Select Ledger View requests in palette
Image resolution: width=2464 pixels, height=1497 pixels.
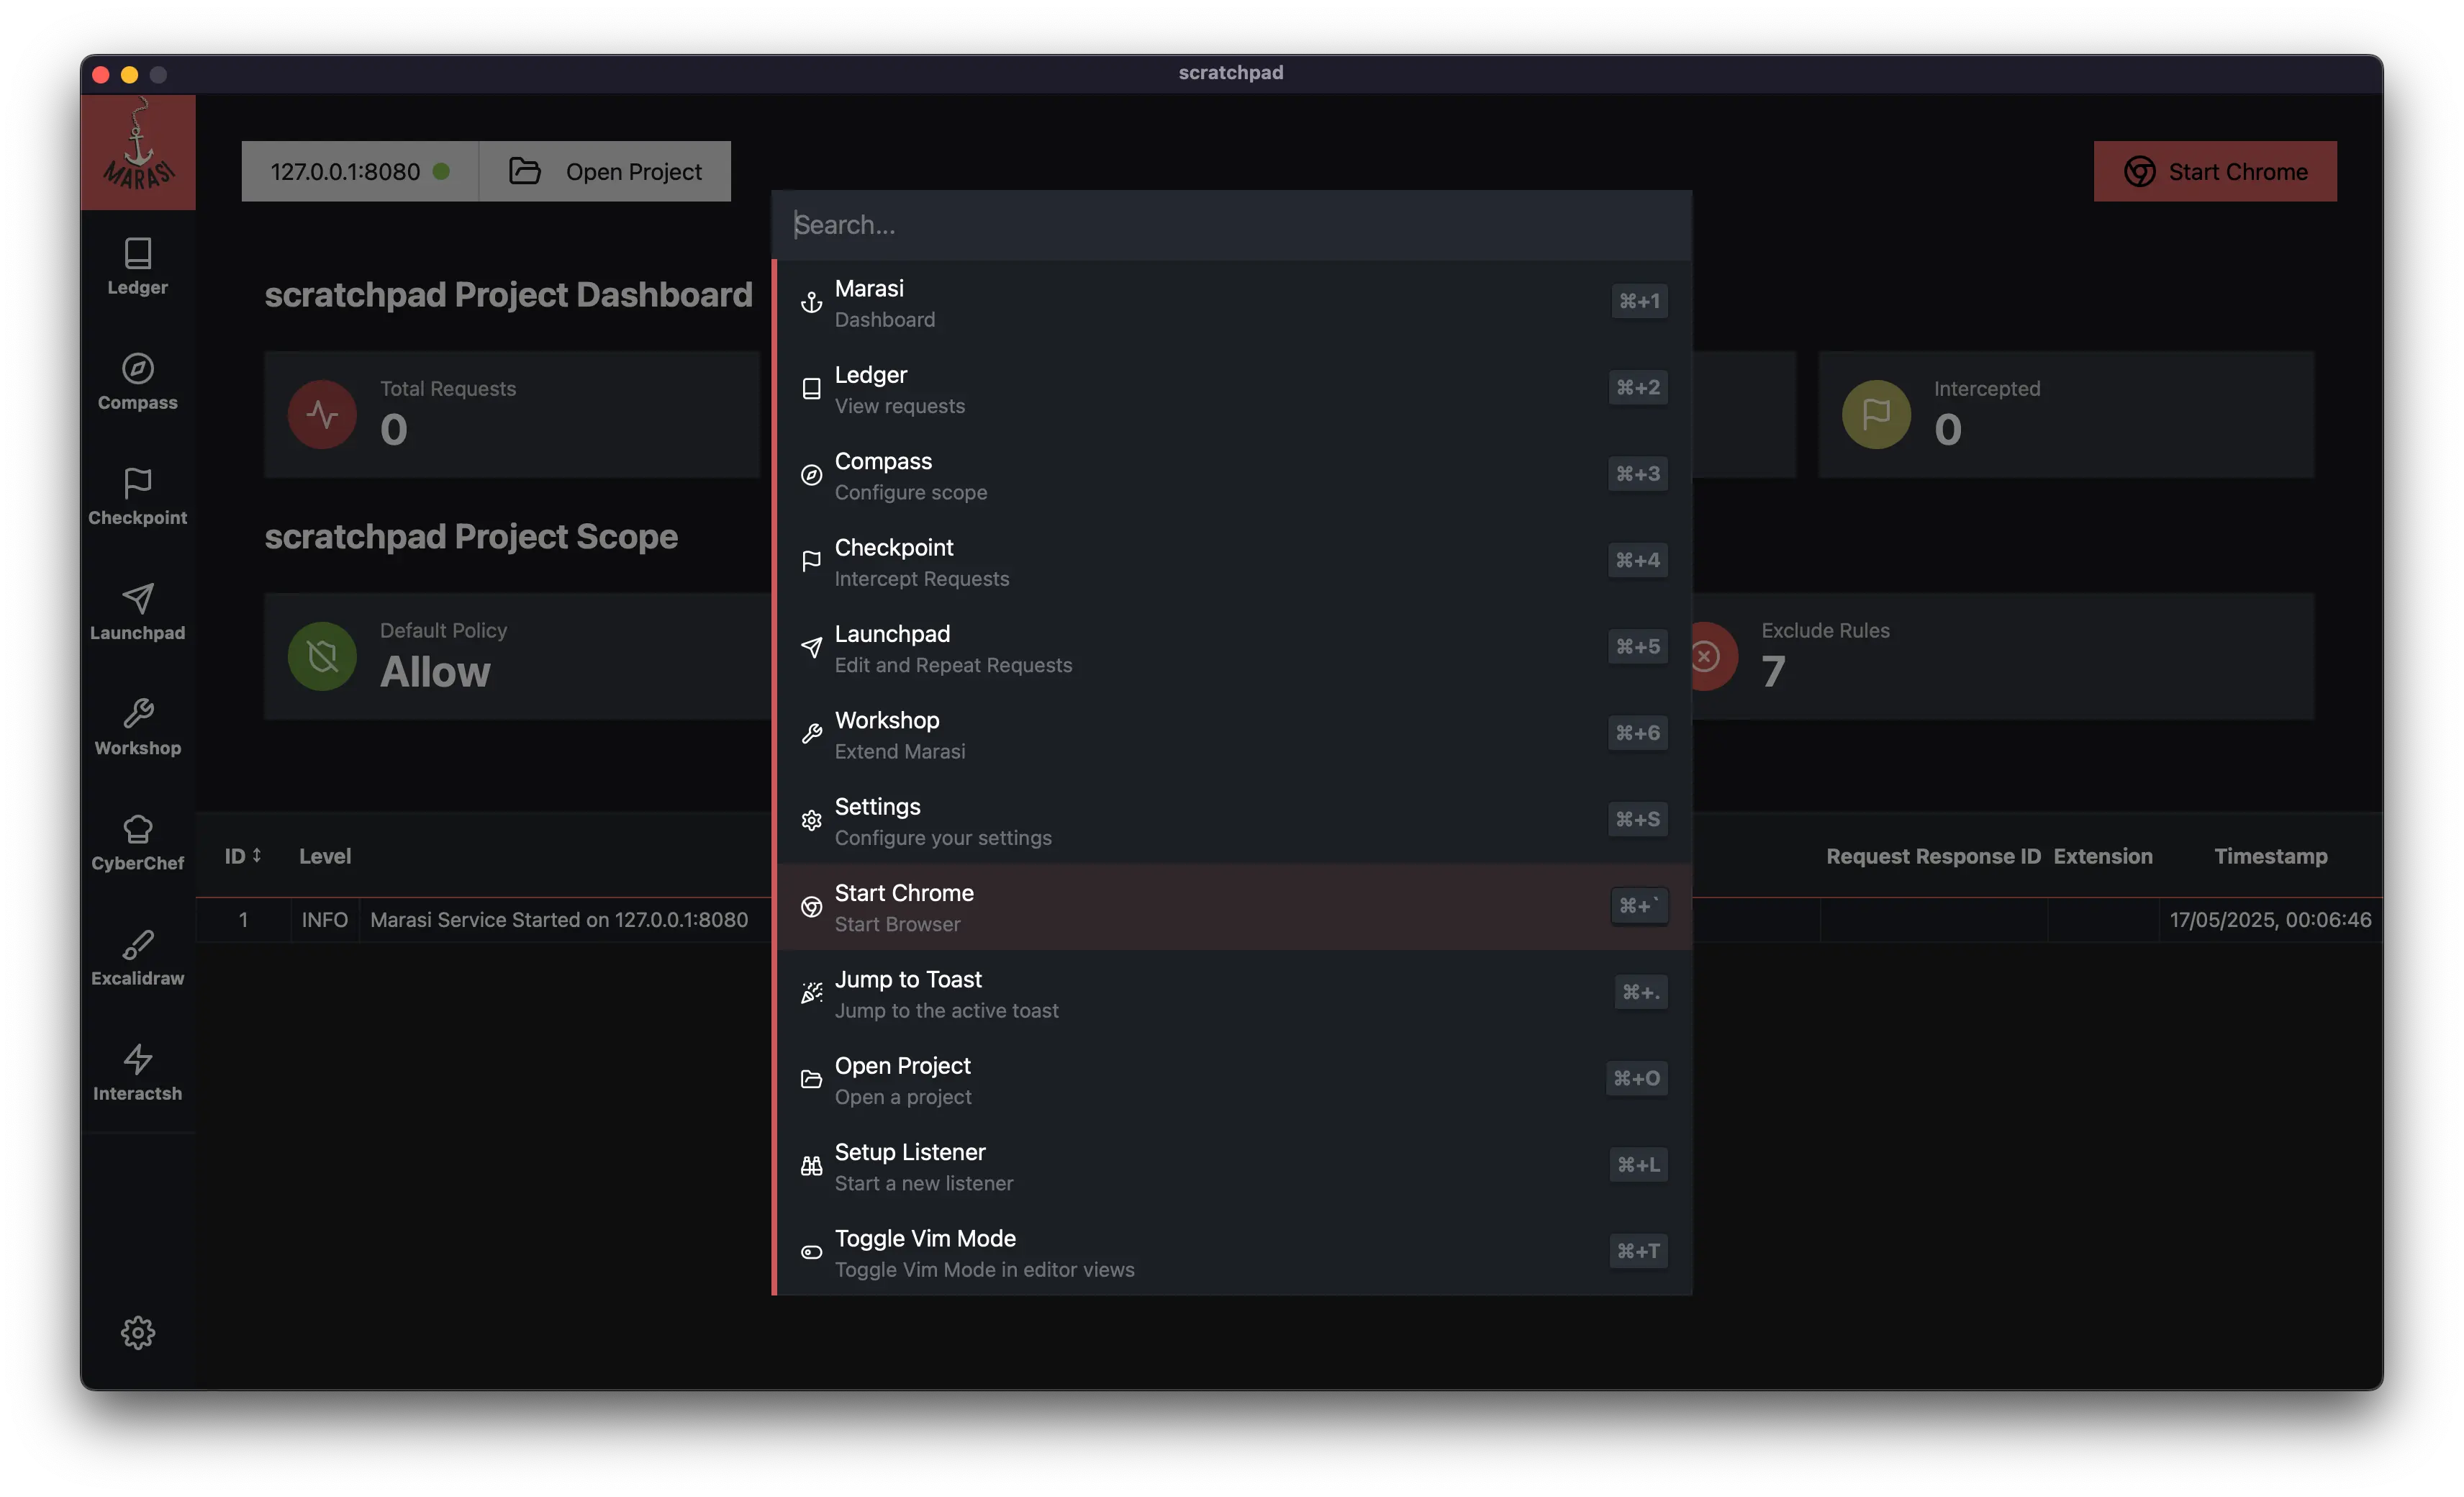[x=1234, y=389]
